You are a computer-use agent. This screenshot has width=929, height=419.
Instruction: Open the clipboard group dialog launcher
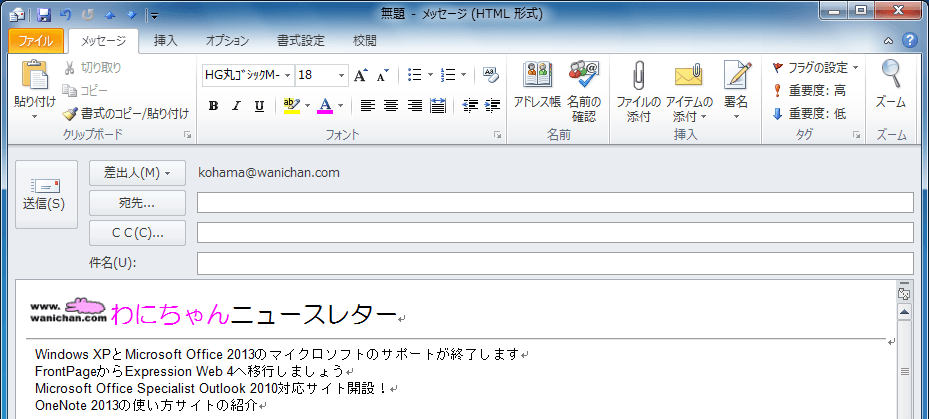point(188,136)
